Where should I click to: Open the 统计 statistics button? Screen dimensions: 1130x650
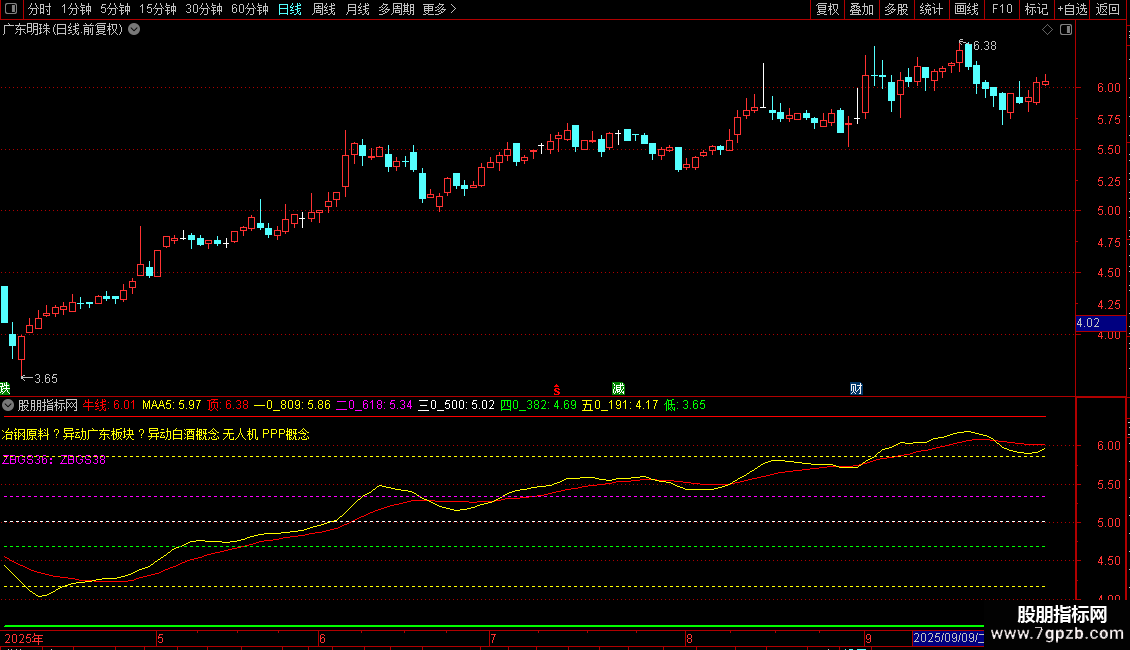tap(930, 9)
